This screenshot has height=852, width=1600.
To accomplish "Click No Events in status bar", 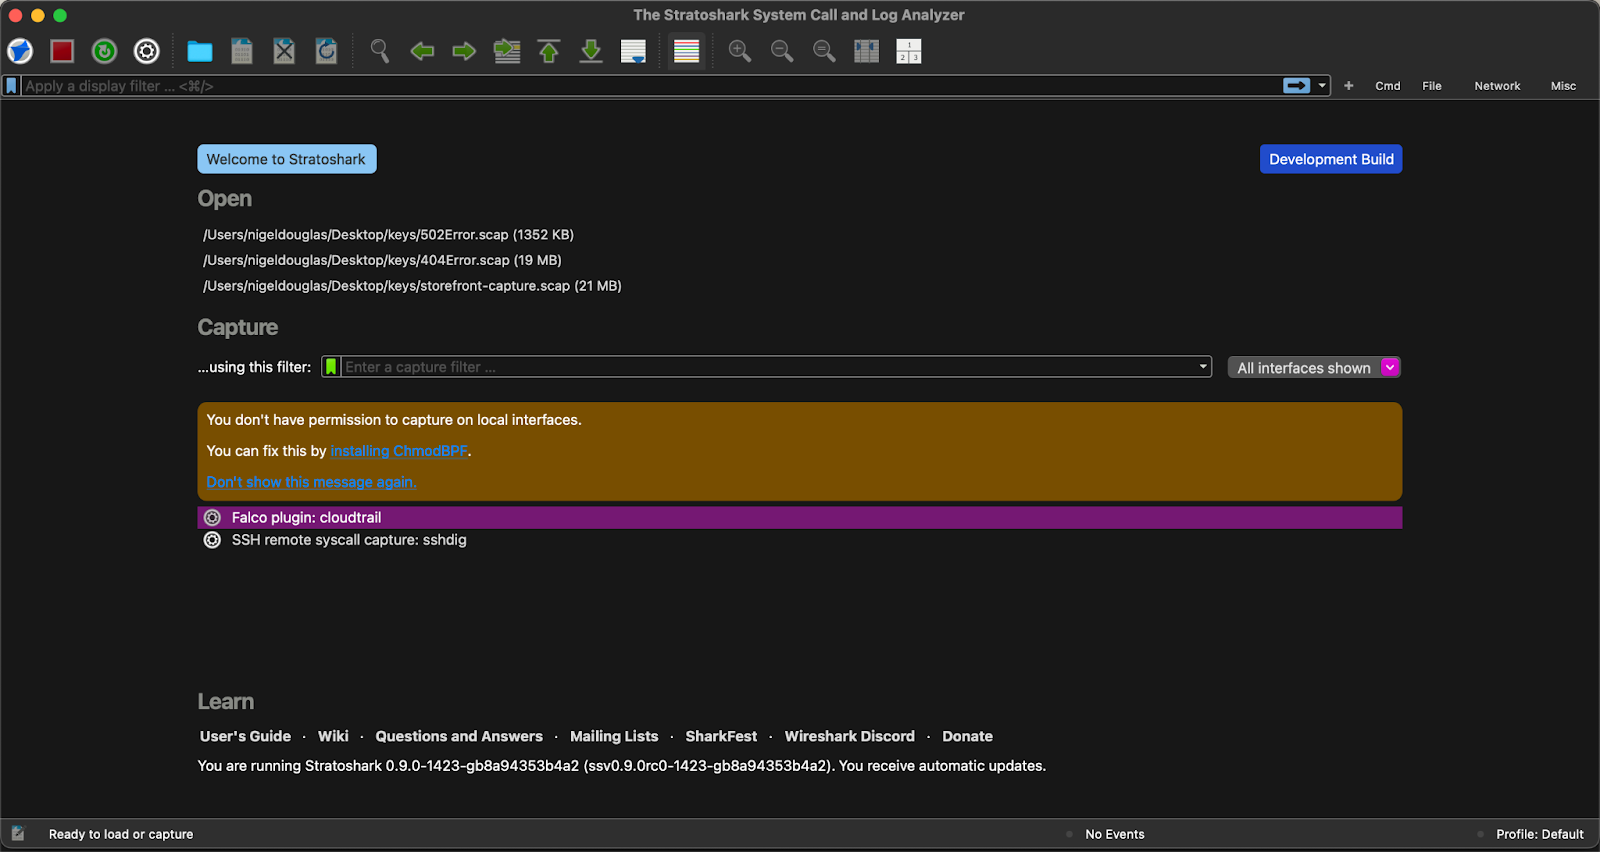I will pos(1115,834).
